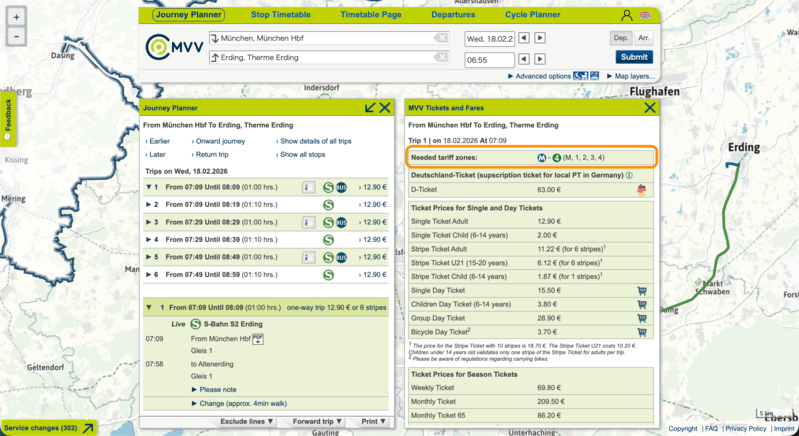Click info icon on trip 1

click(308, 186)
